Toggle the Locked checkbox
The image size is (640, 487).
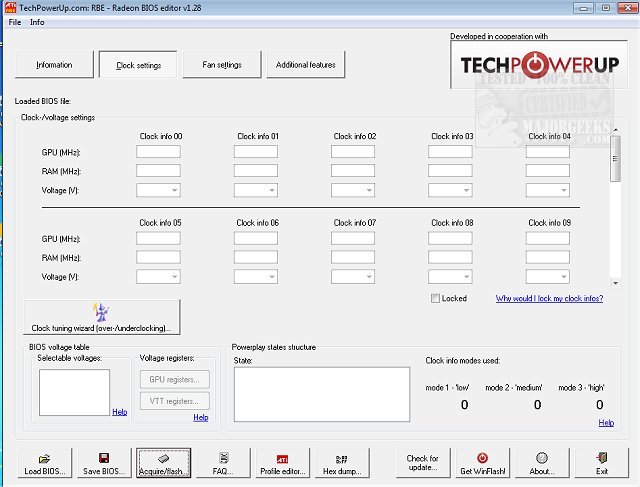point(435,298)
